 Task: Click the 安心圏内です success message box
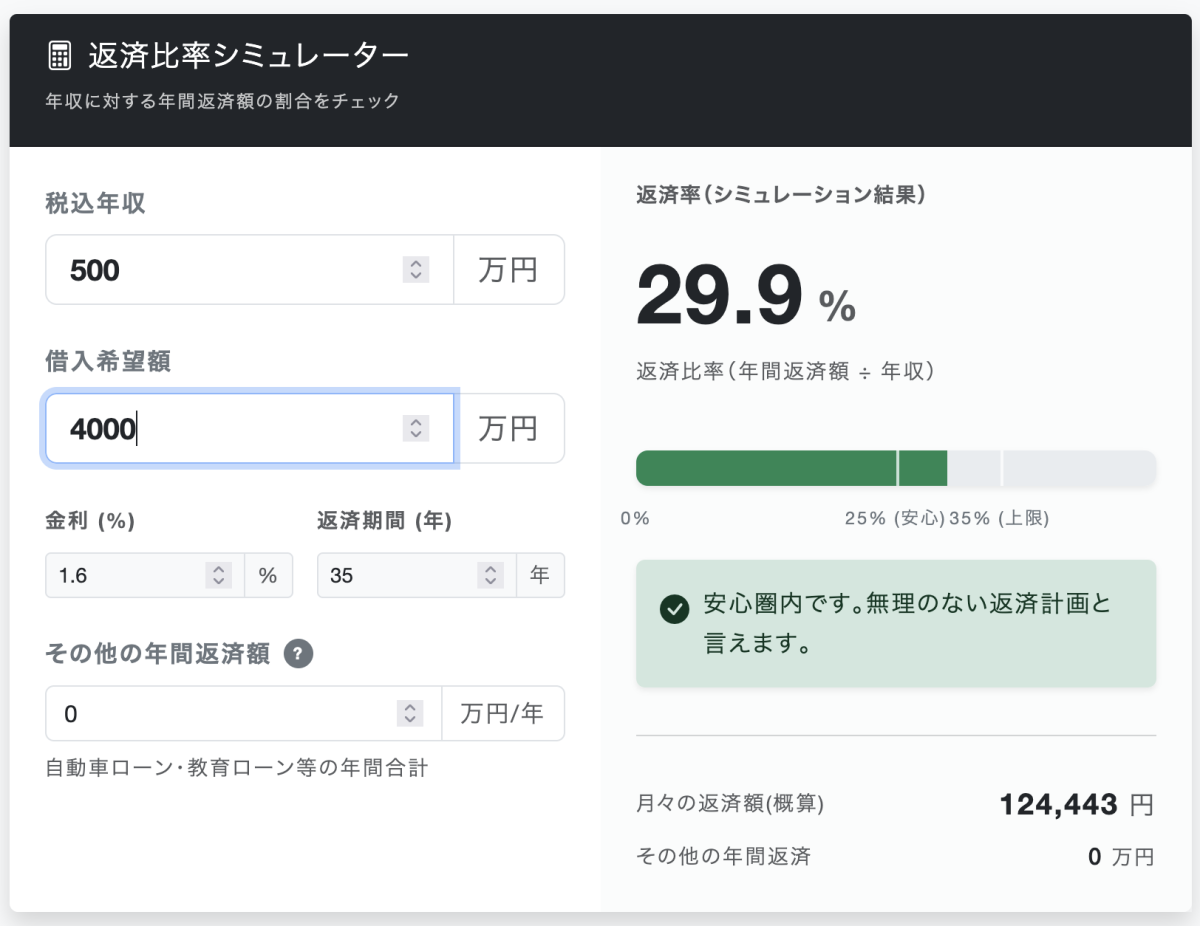895,623
